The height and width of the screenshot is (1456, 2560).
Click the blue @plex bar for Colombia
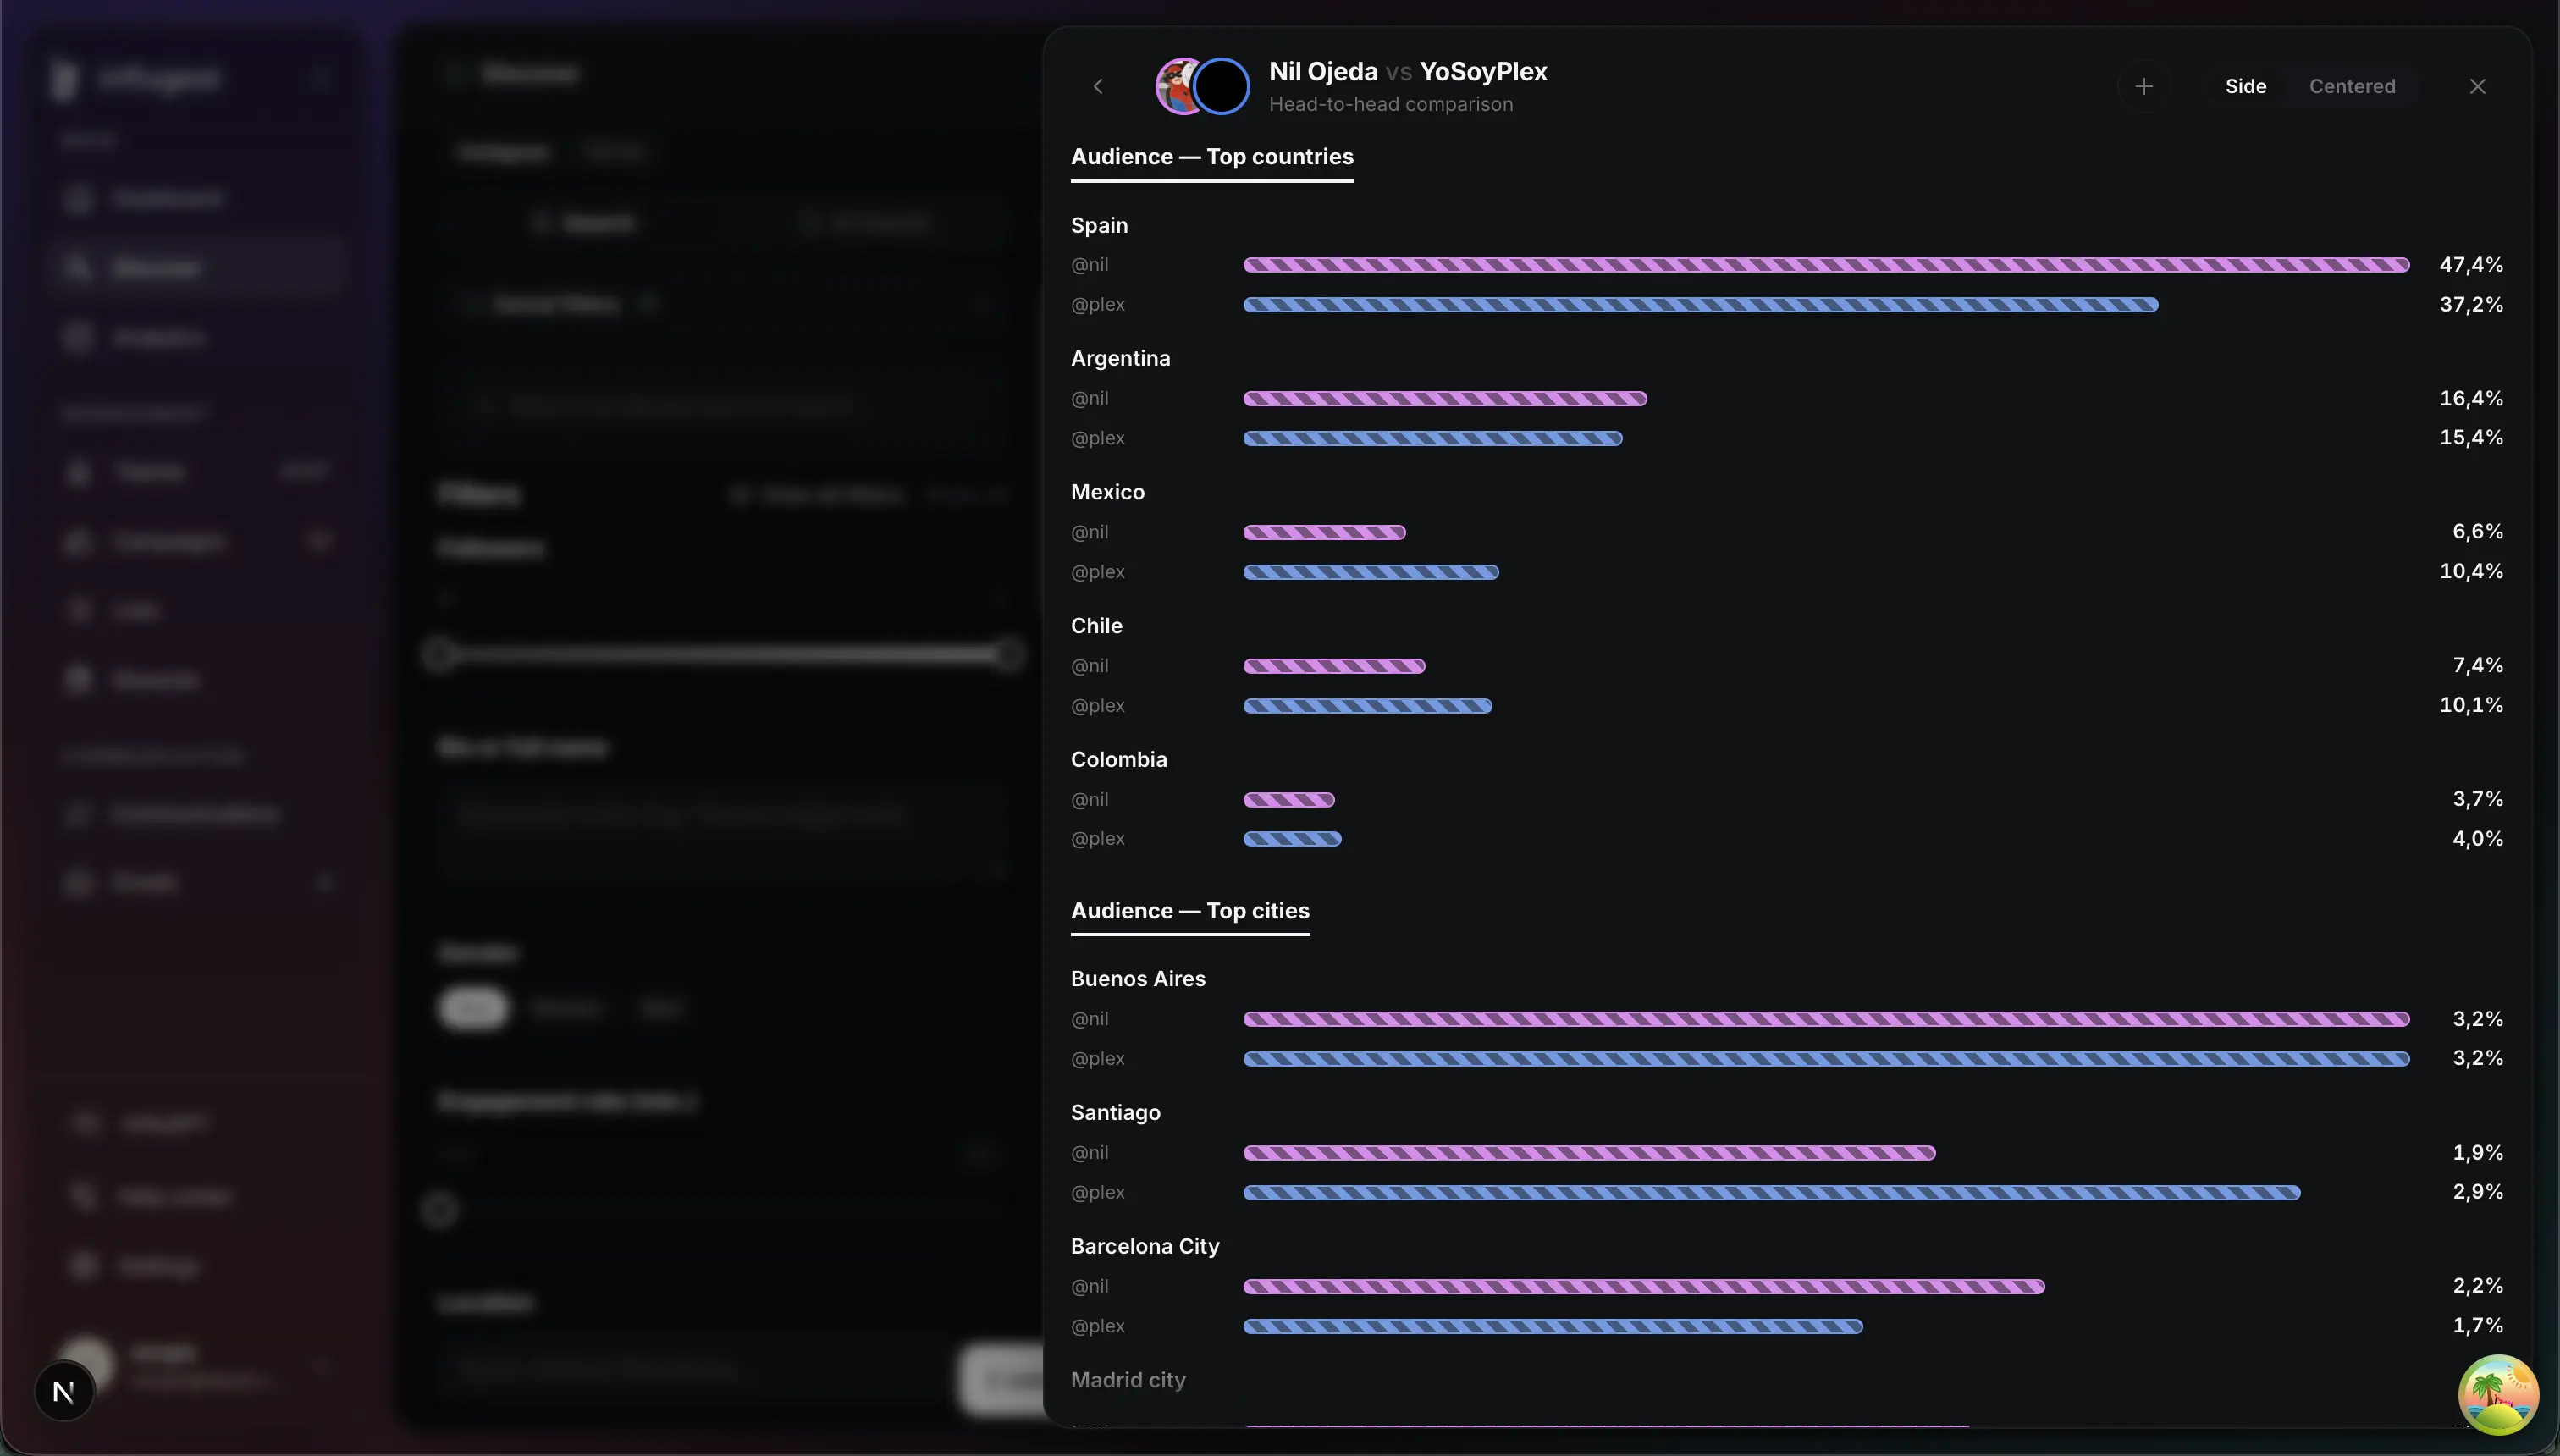pyautogui.click(x=1292, y=839)
